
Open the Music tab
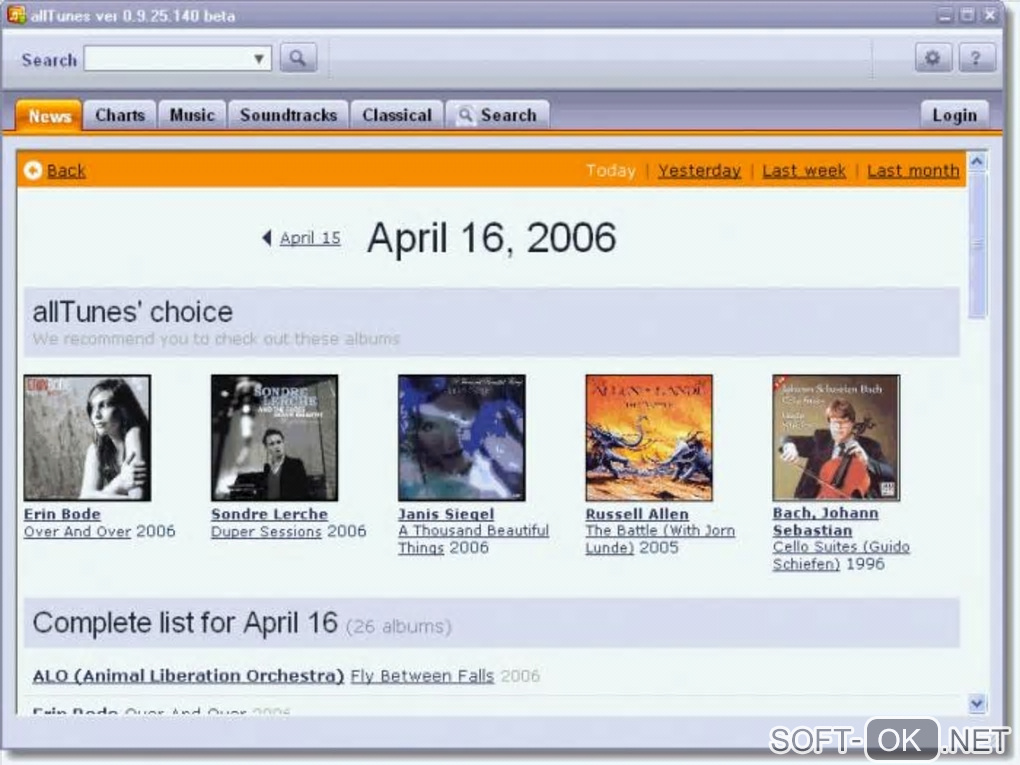pos(192,115)
